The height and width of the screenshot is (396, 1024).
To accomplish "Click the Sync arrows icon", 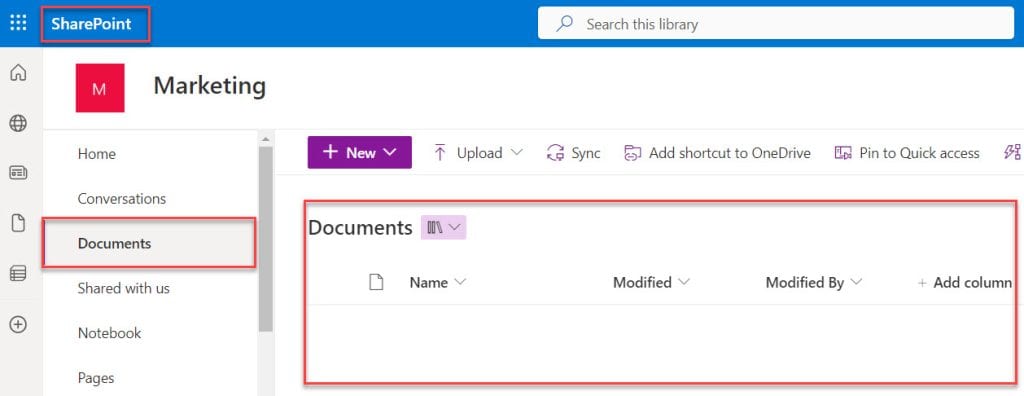I will (555, 153).
